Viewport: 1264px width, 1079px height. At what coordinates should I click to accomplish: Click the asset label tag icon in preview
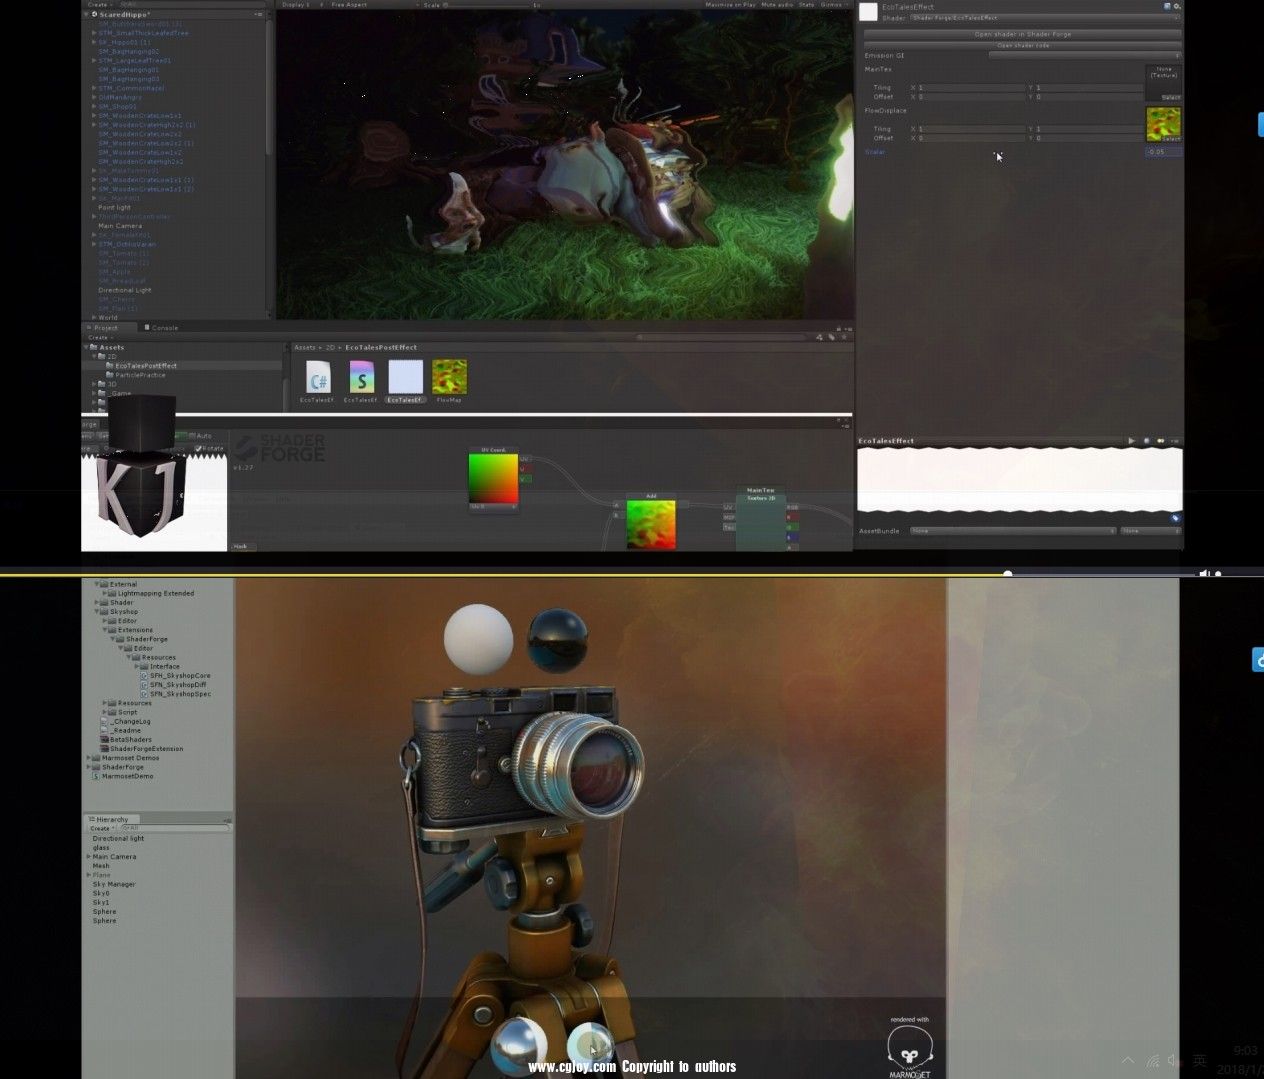[x=1175, y=518]
